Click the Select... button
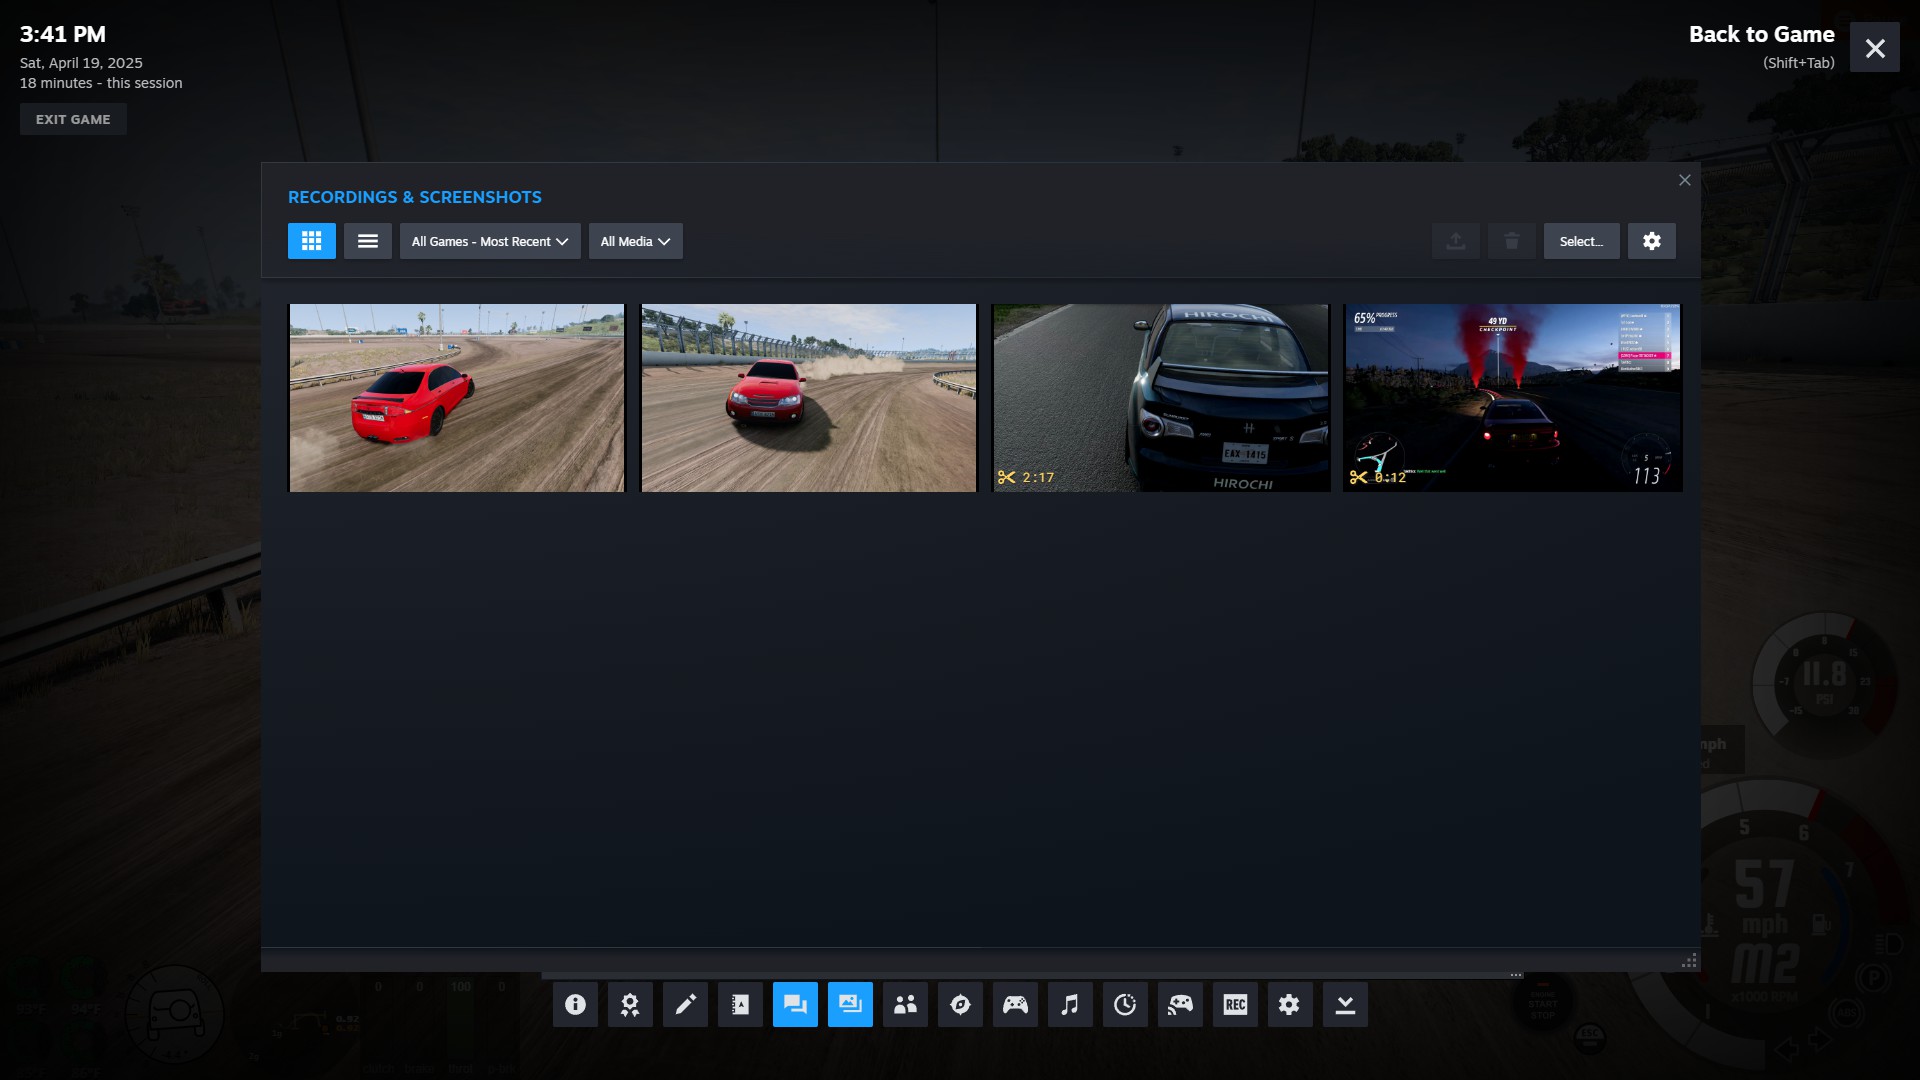This screenshot has width=1920, height=1080. tap(1582, 241)
